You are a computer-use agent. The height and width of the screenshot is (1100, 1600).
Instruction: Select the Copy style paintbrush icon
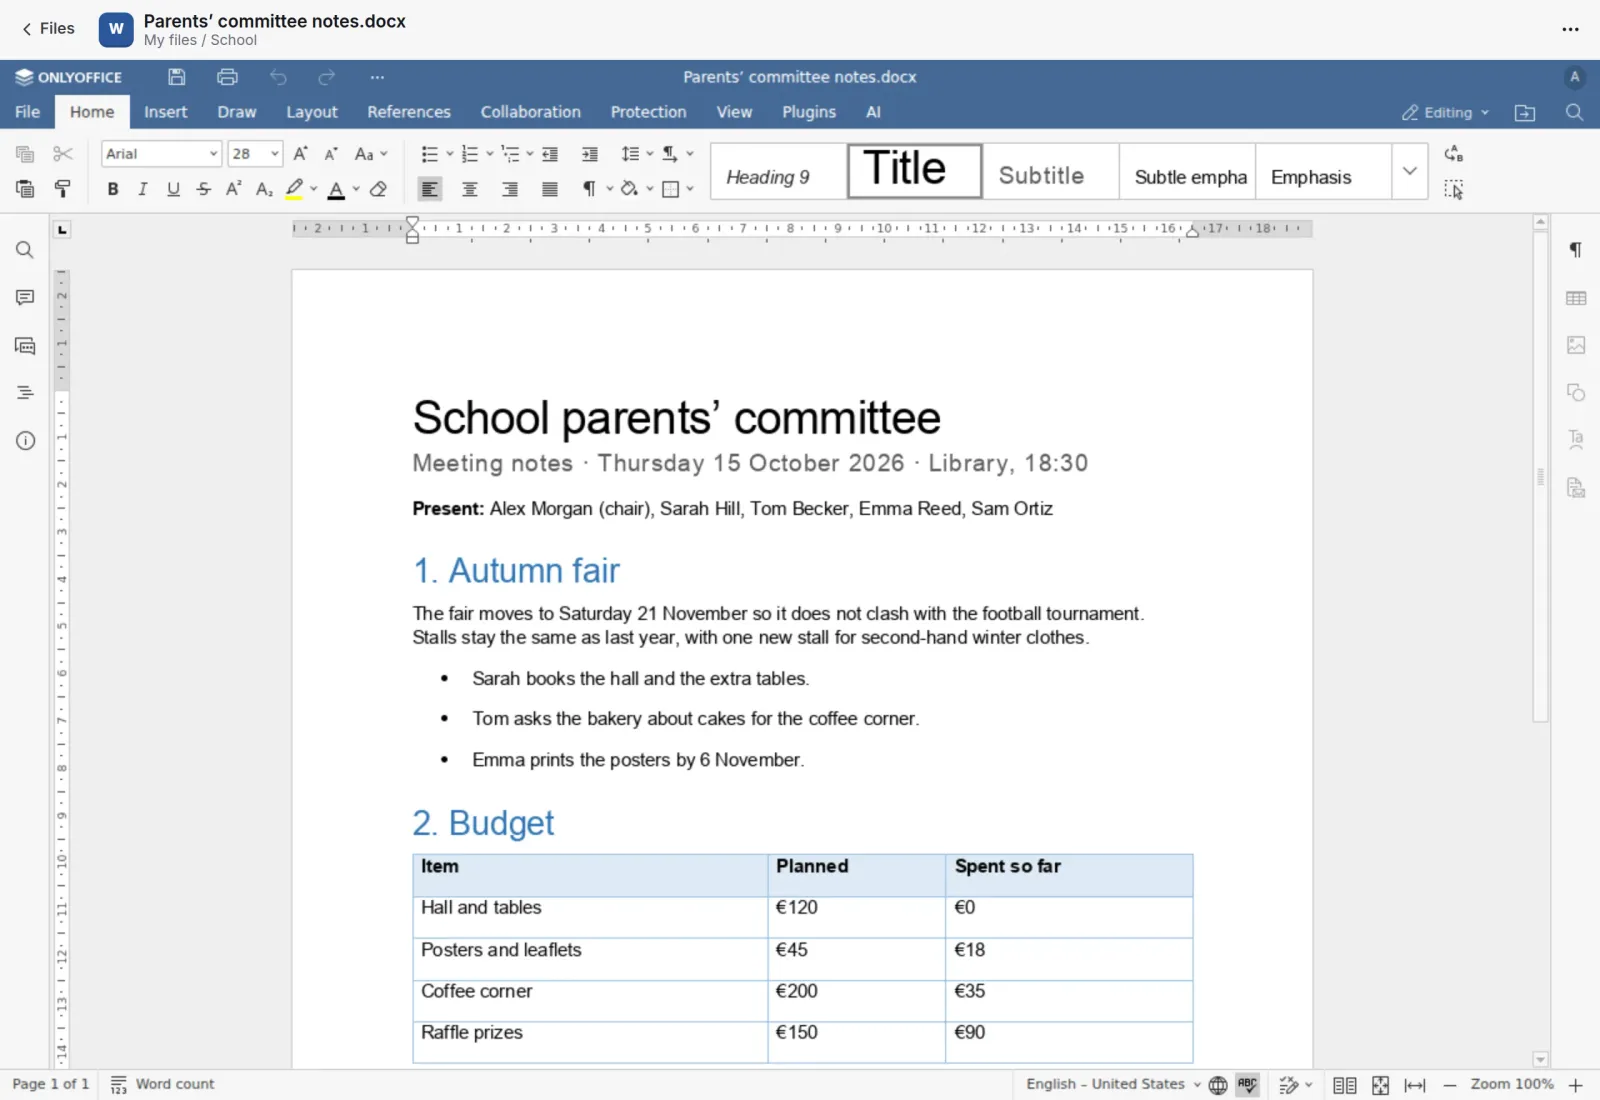[63, 188]
